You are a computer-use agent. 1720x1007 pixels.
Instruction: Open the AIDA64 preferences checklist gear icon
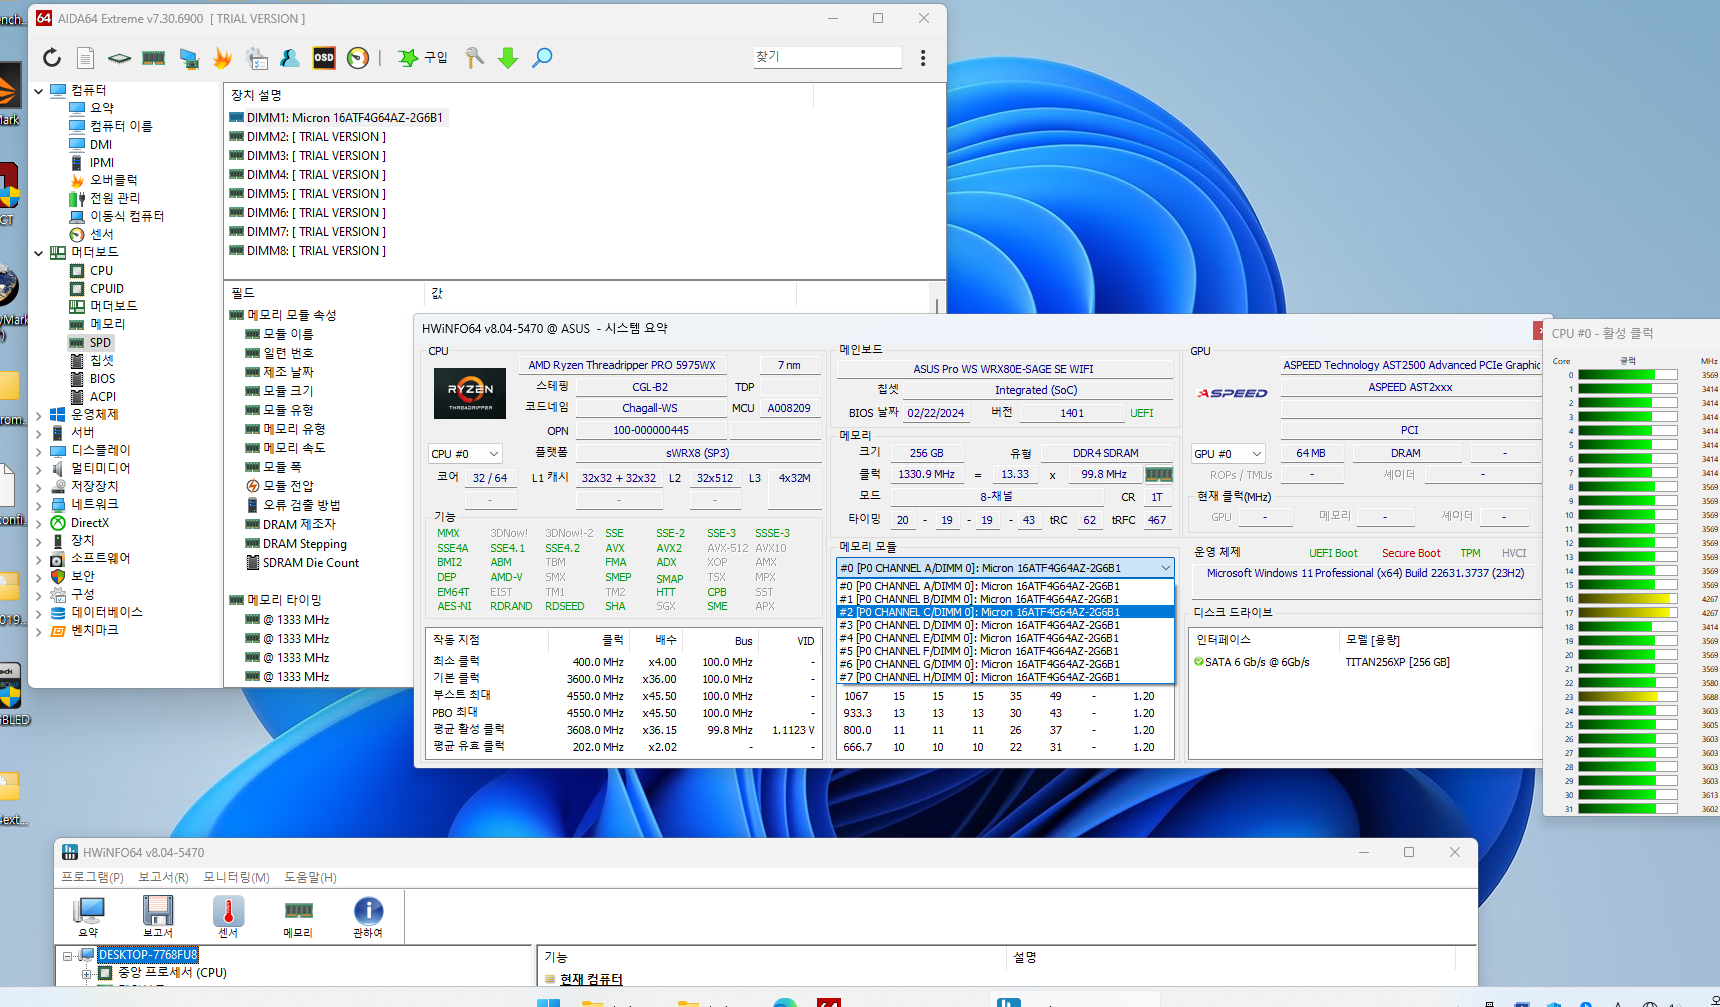click(x=257, y=58)
